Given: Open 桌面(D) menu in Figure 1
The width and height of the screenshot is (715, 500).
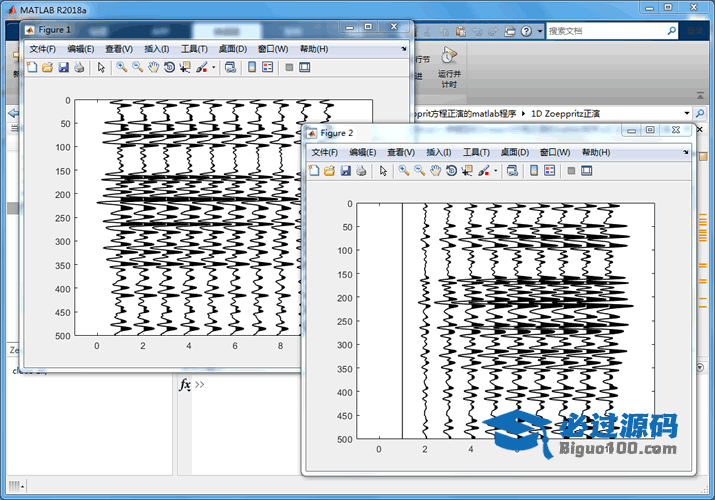Looking at the screenshot, I should (x=233, y=49).
